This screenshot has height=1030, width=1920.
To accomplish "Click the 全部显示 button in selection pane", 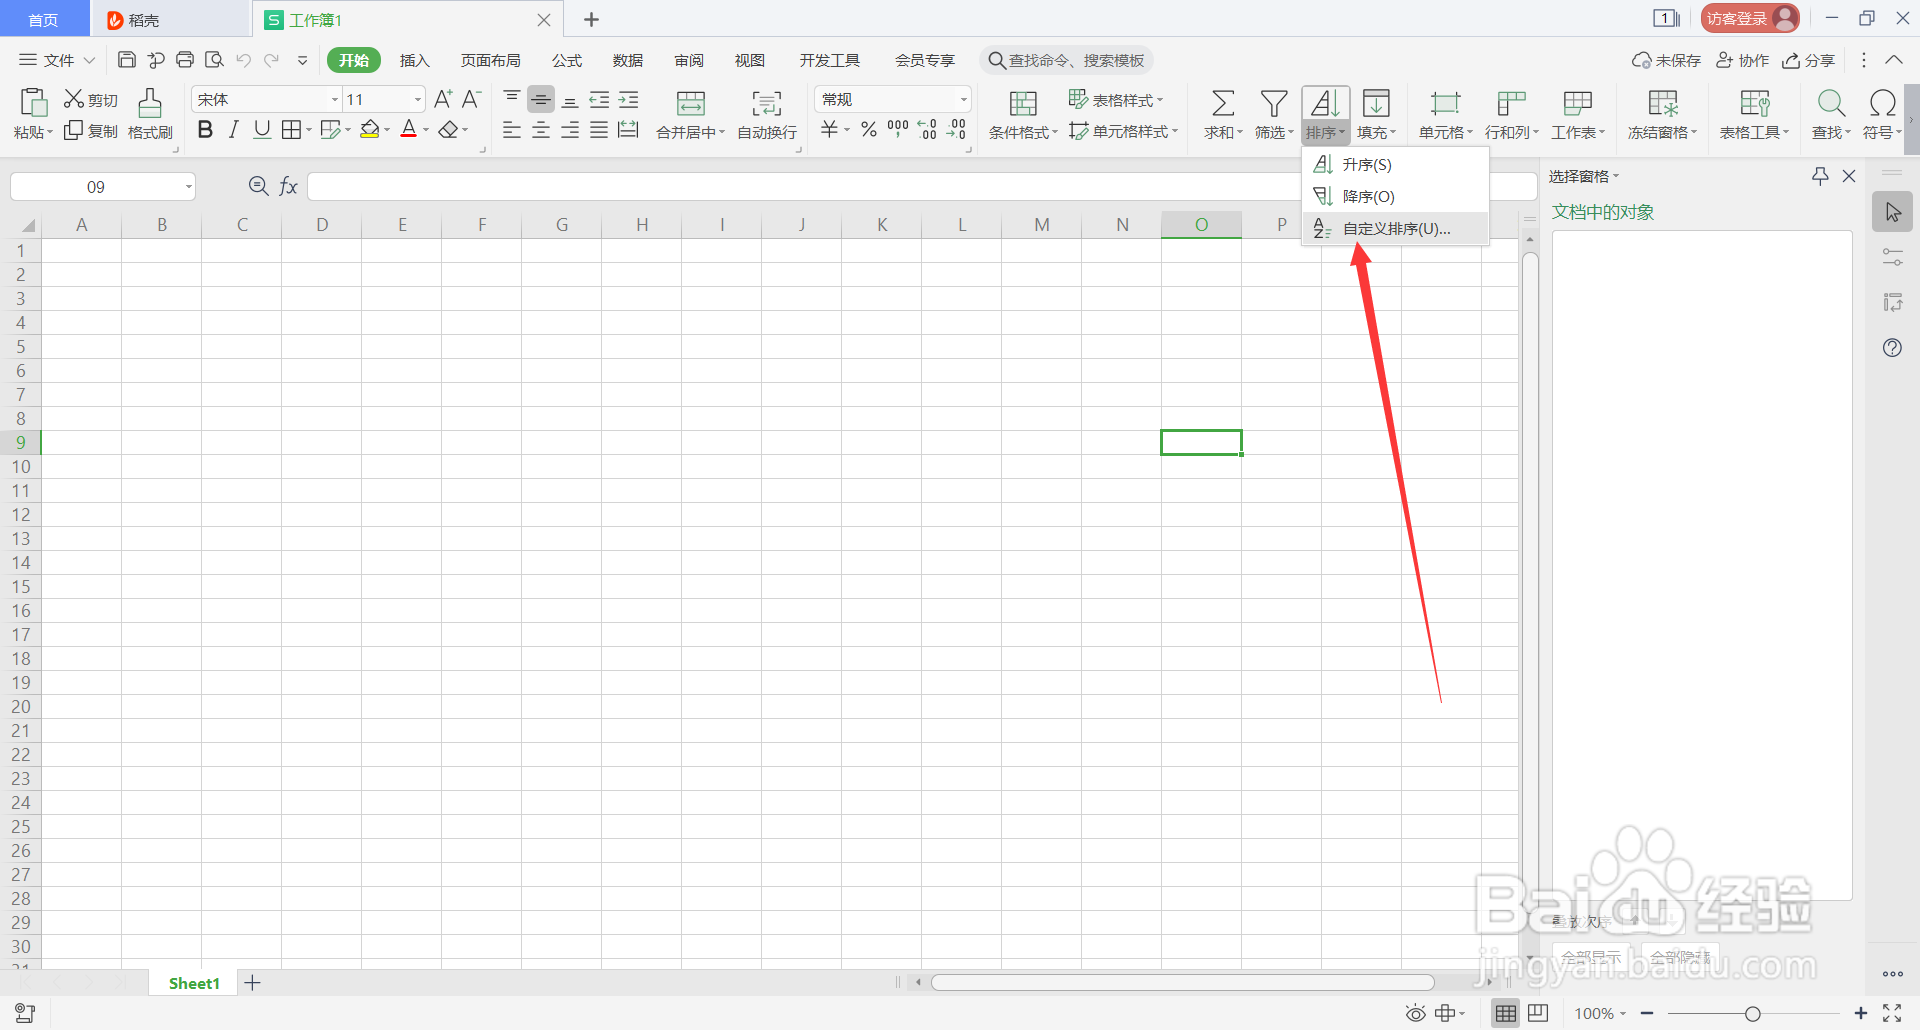I will (1590, 957).
